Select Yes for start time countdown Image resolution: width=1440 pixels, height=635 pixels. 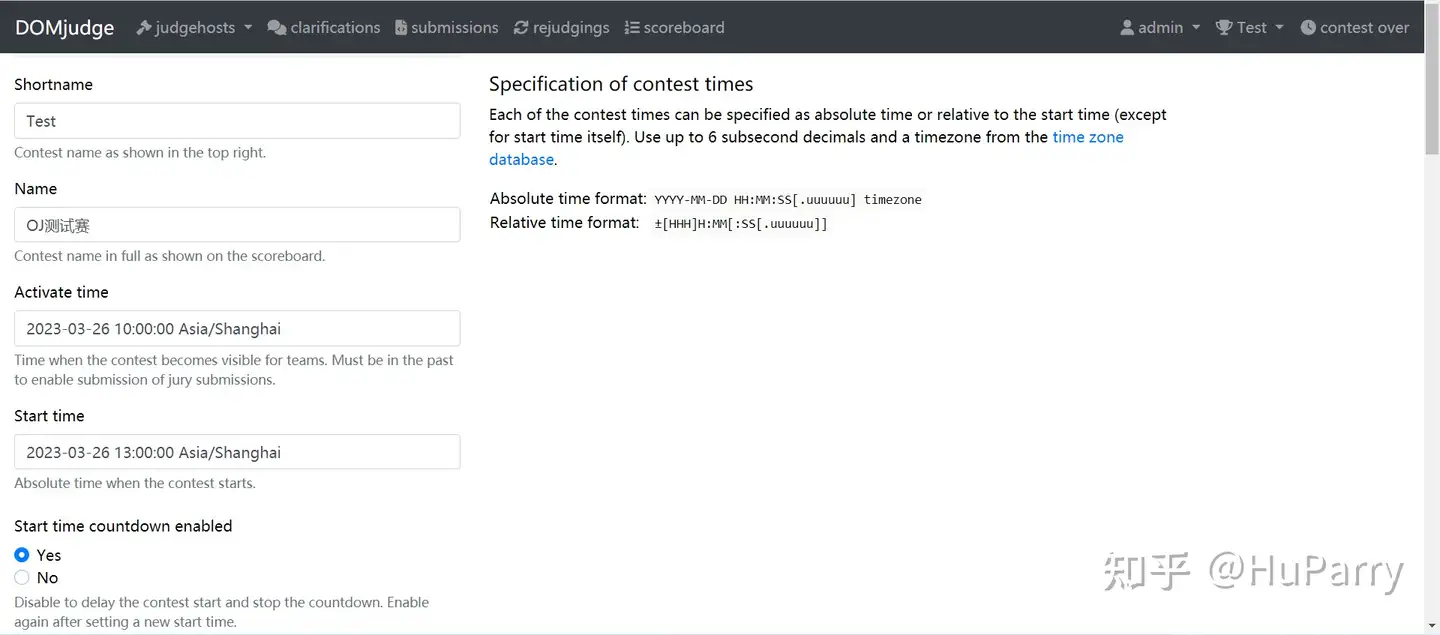22,555
